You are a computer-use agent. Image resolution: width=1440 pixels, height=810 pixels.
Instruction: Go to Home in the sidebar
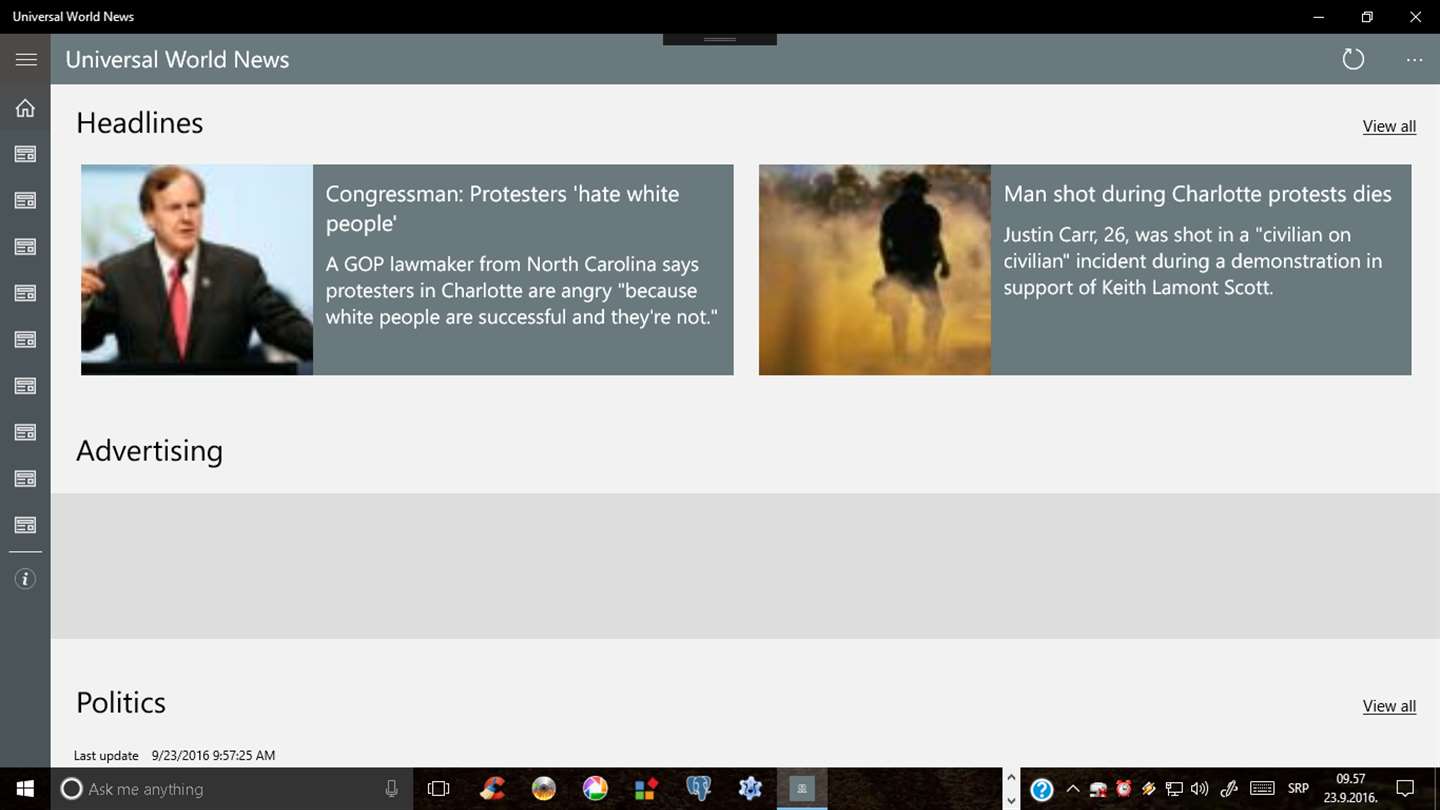(x=25, y=108)
